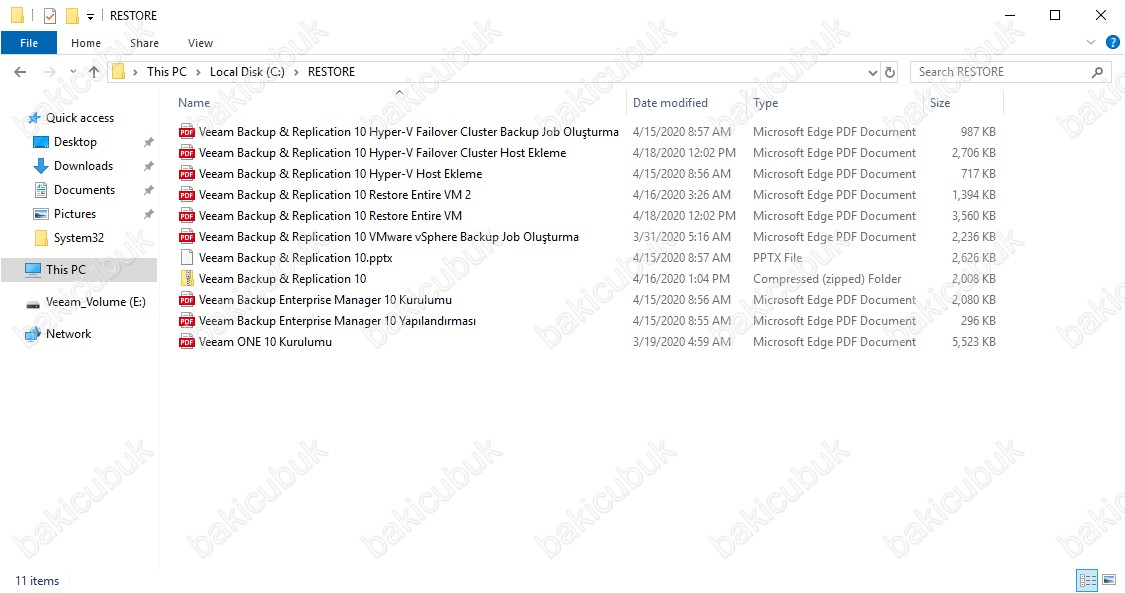Click the 3/31/2020 5:16 AM date cell
Viewport: 1125px width, 593px height.
682,237
